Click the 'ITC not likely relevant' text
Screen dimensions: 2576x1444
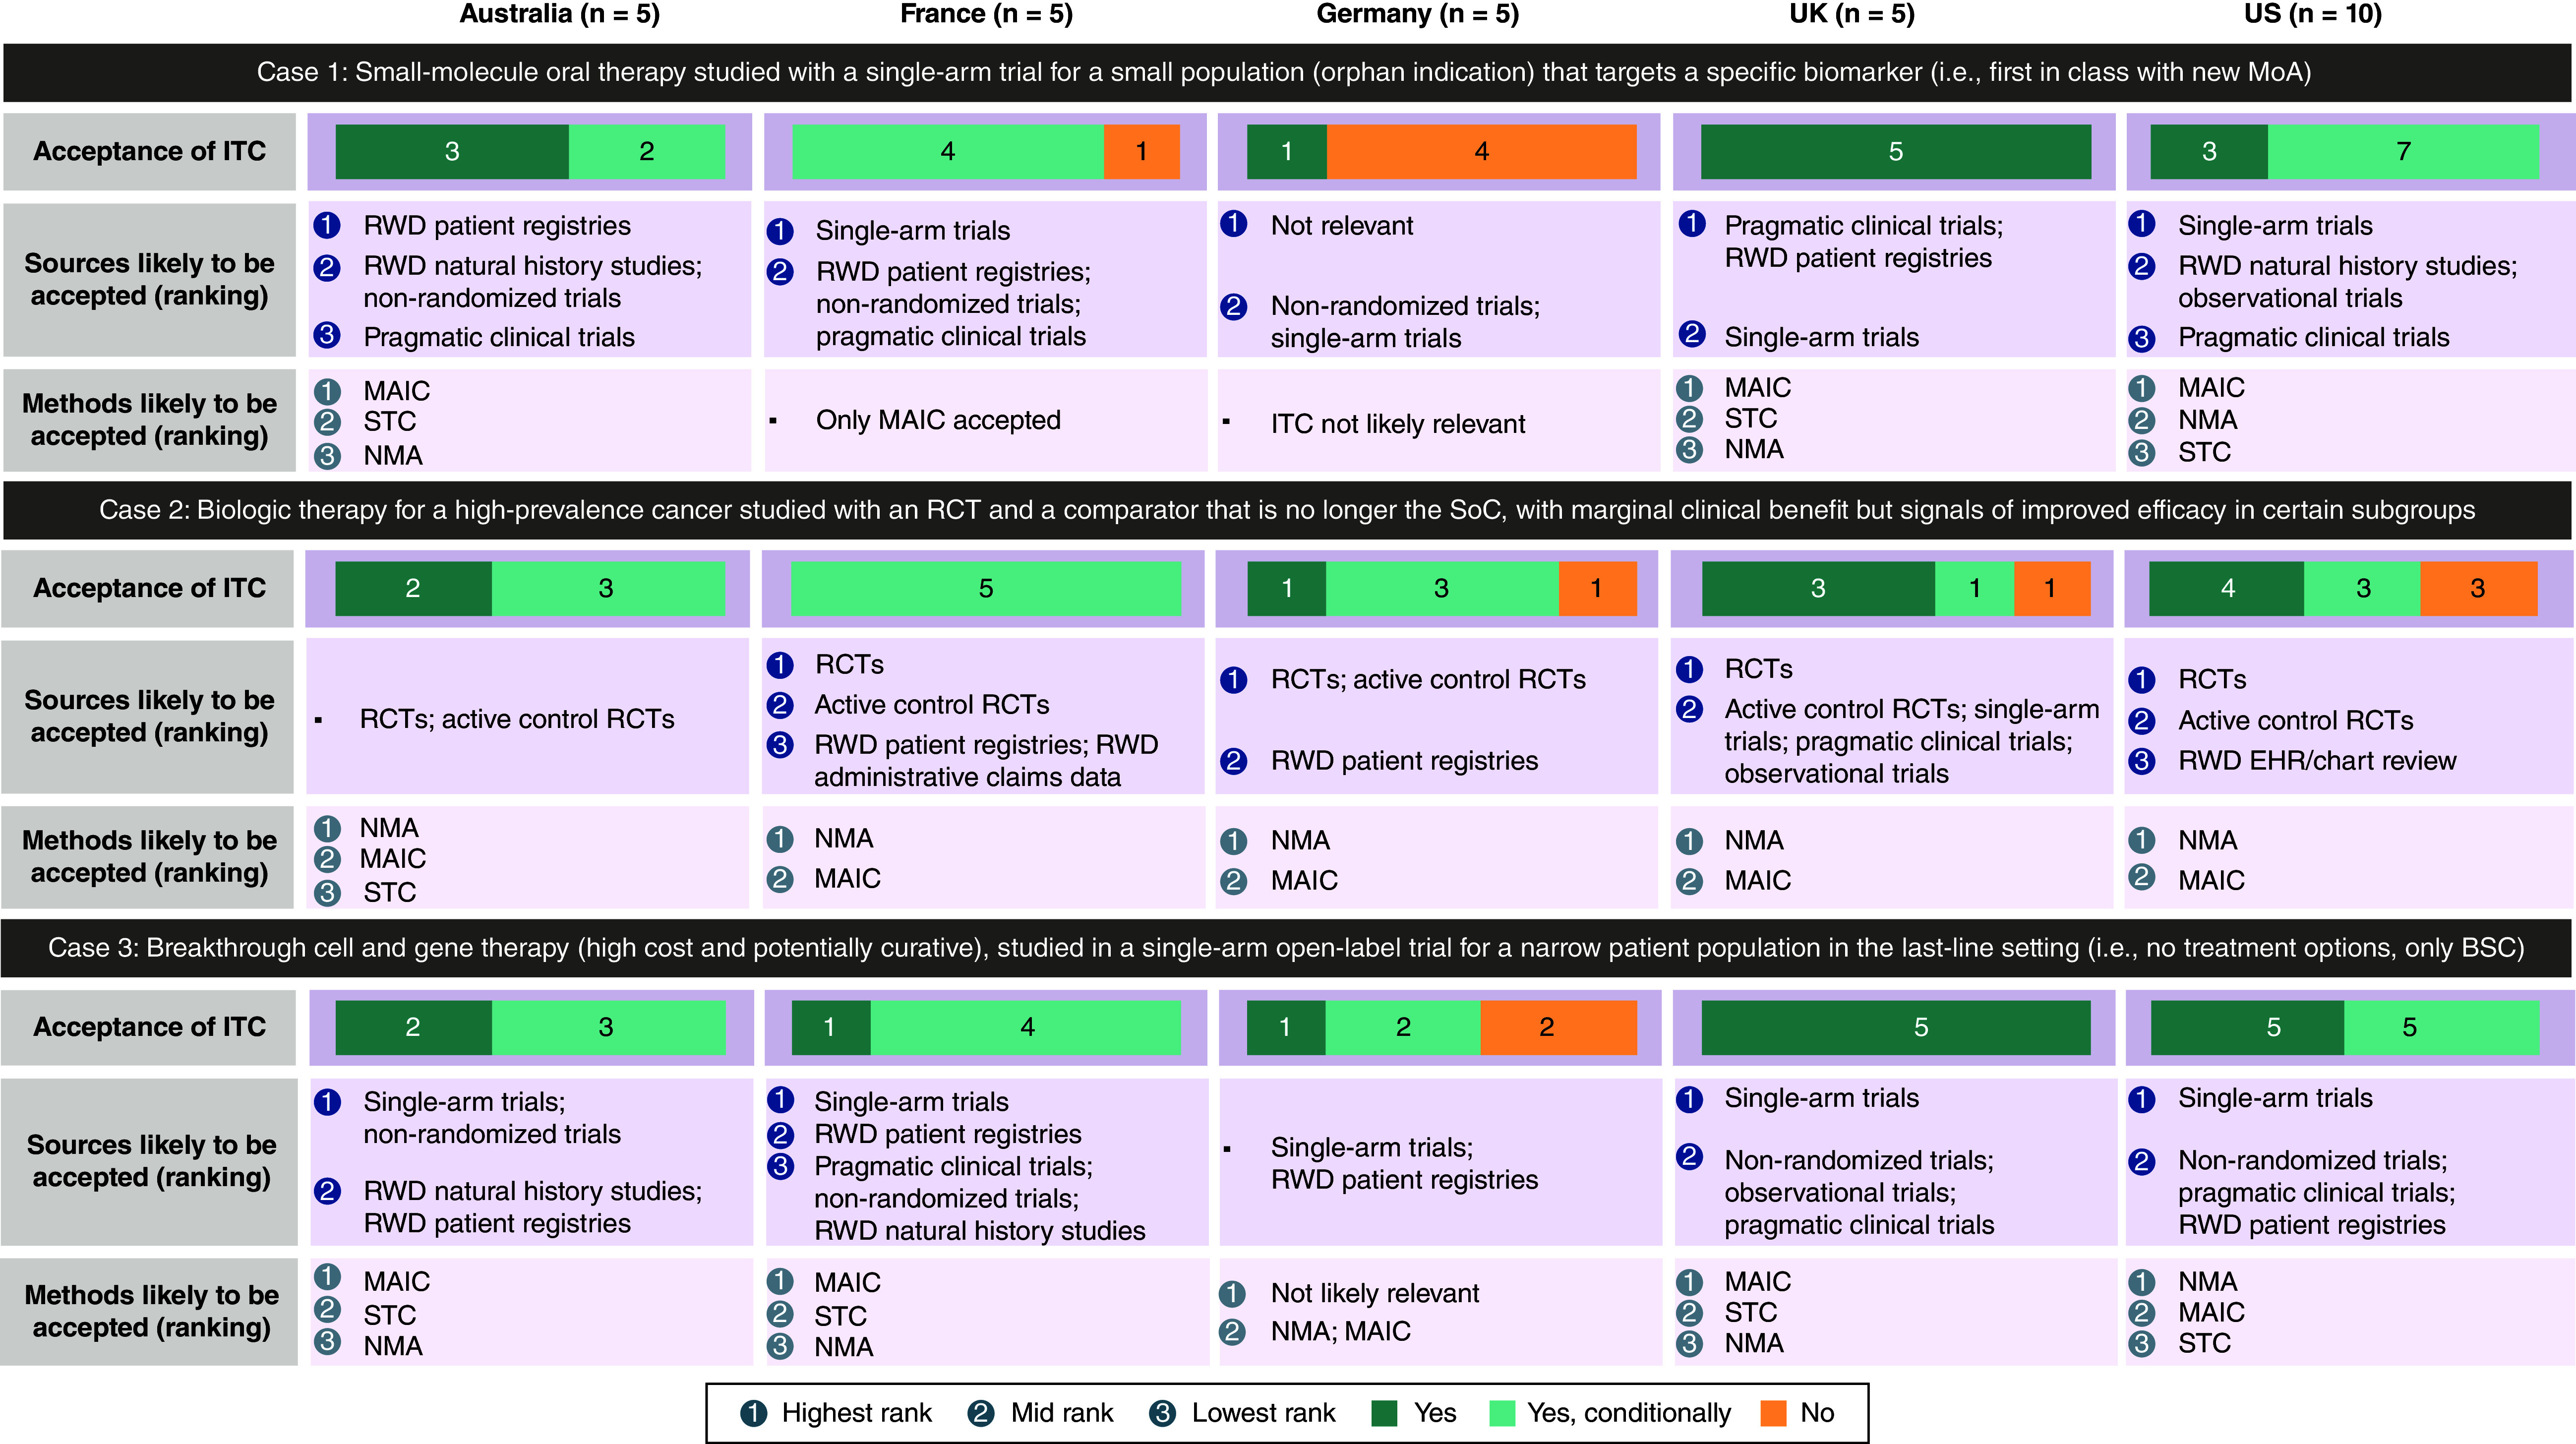(1397, 424)
